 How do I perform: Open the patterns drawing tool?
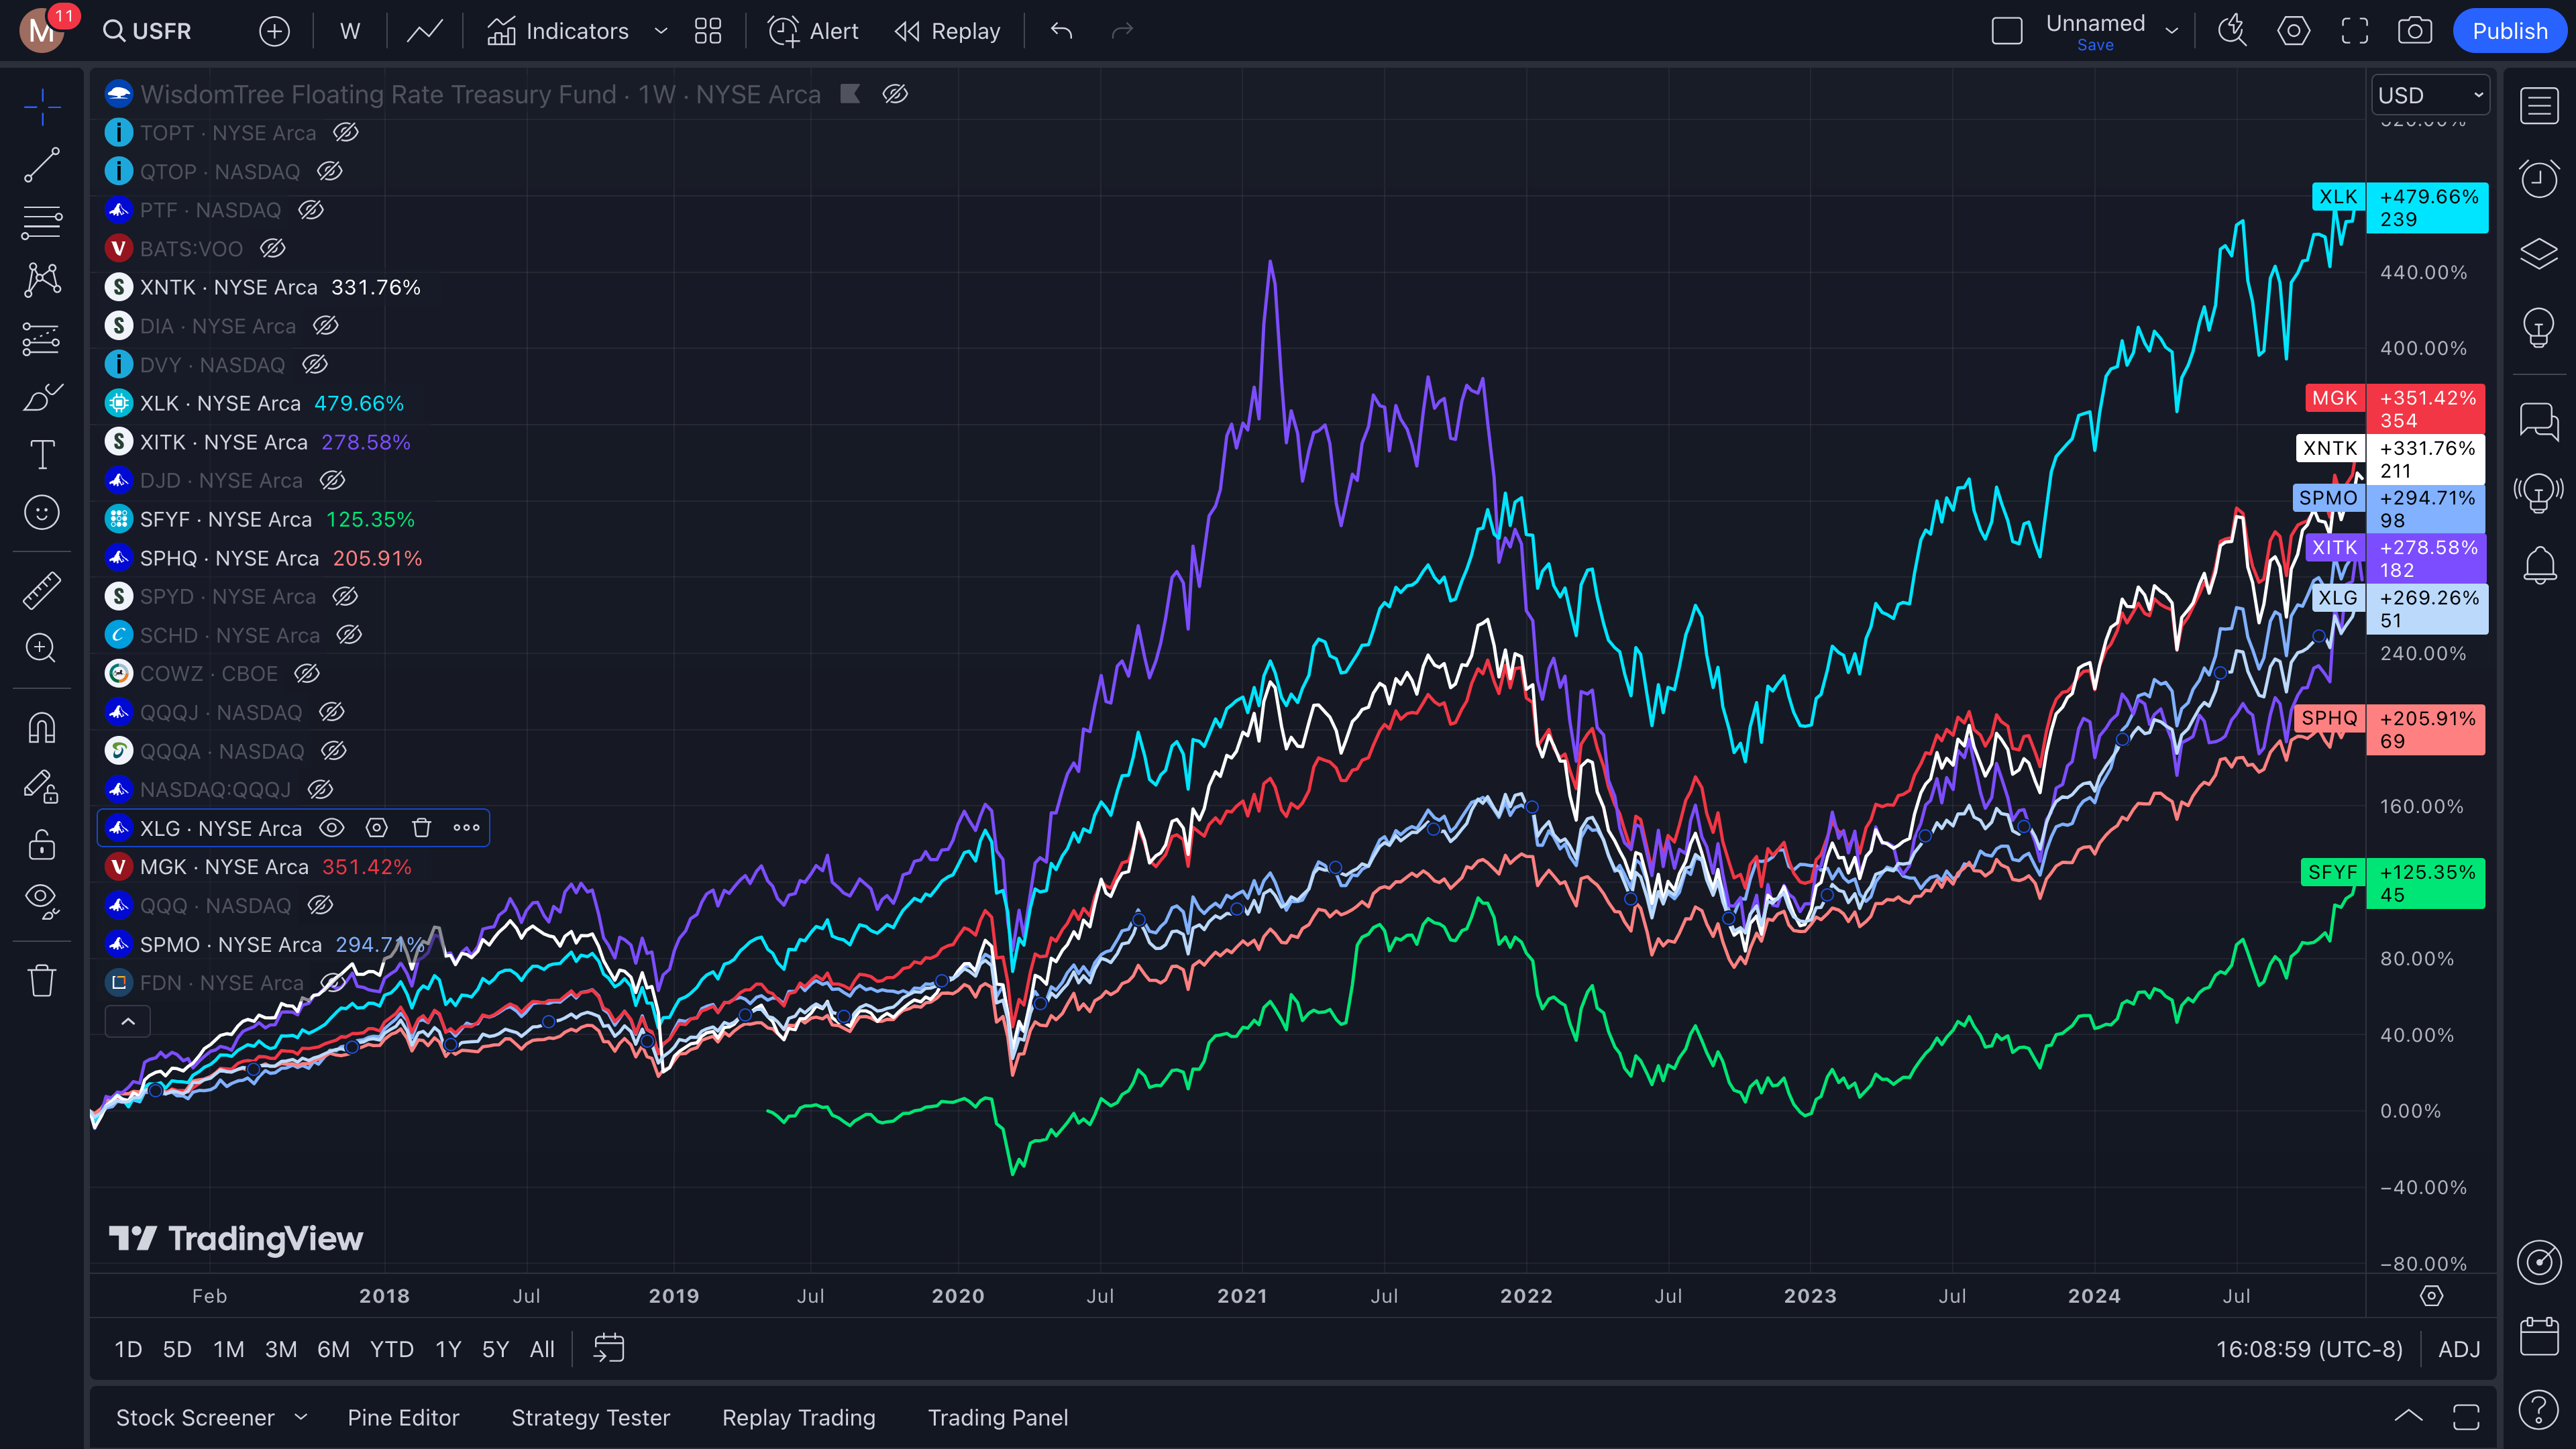point(42,280)
